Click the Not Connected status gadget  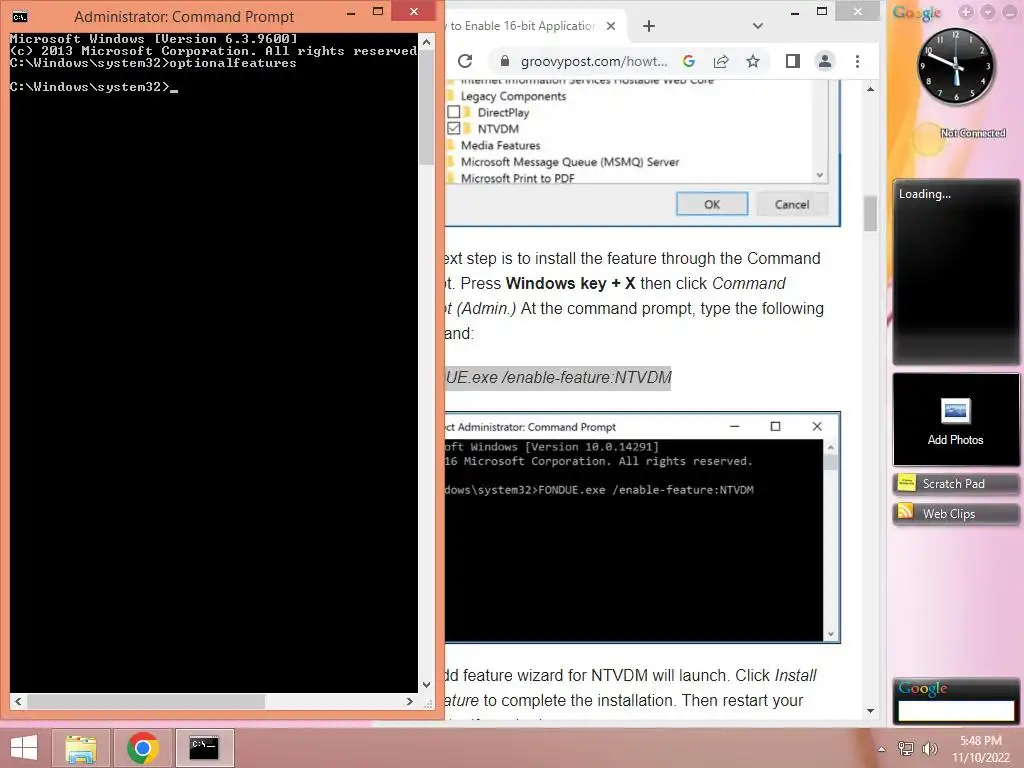pyautogui.click(x=972, y=133)
